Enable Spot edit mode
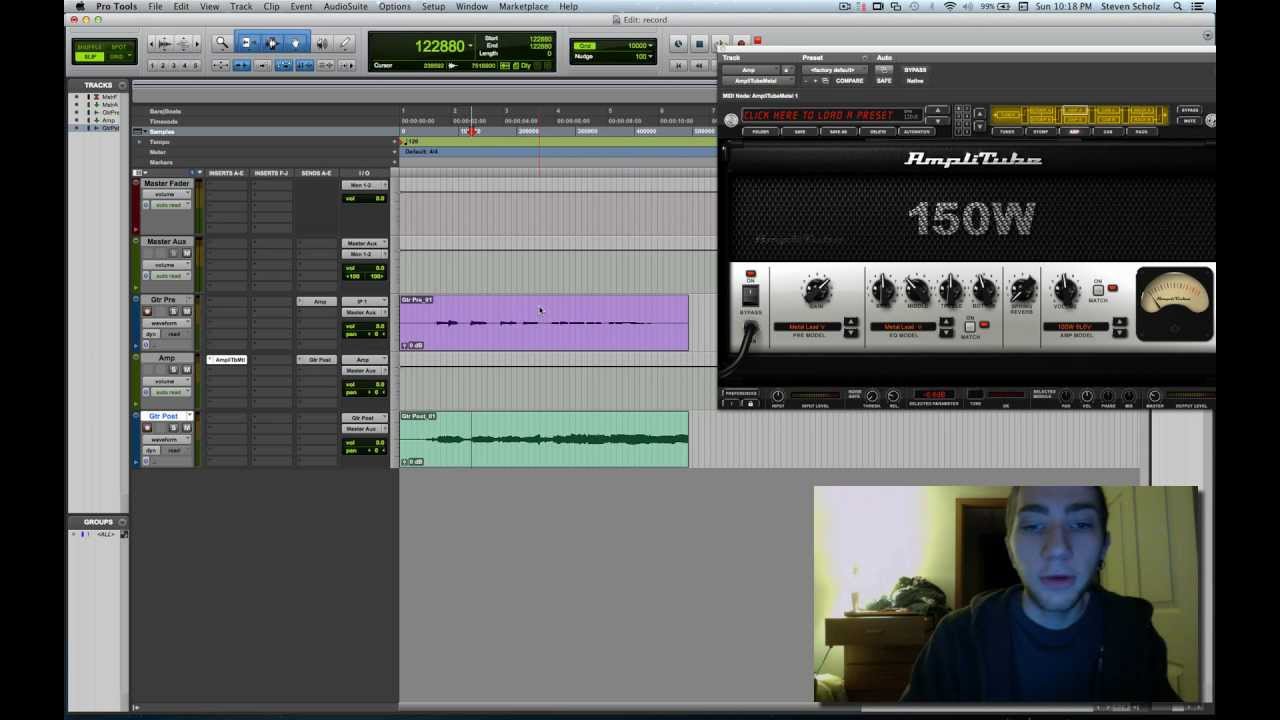The width and height of the screenshot is (1280, 720). click(119, 47)
